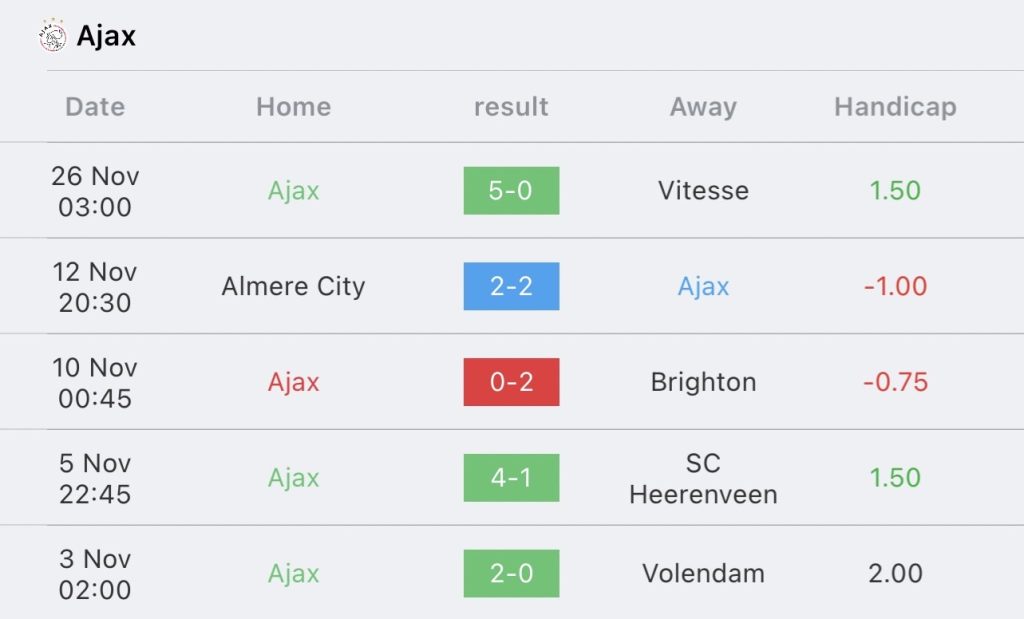Open the Ajax team title

(x=106, y=36)
